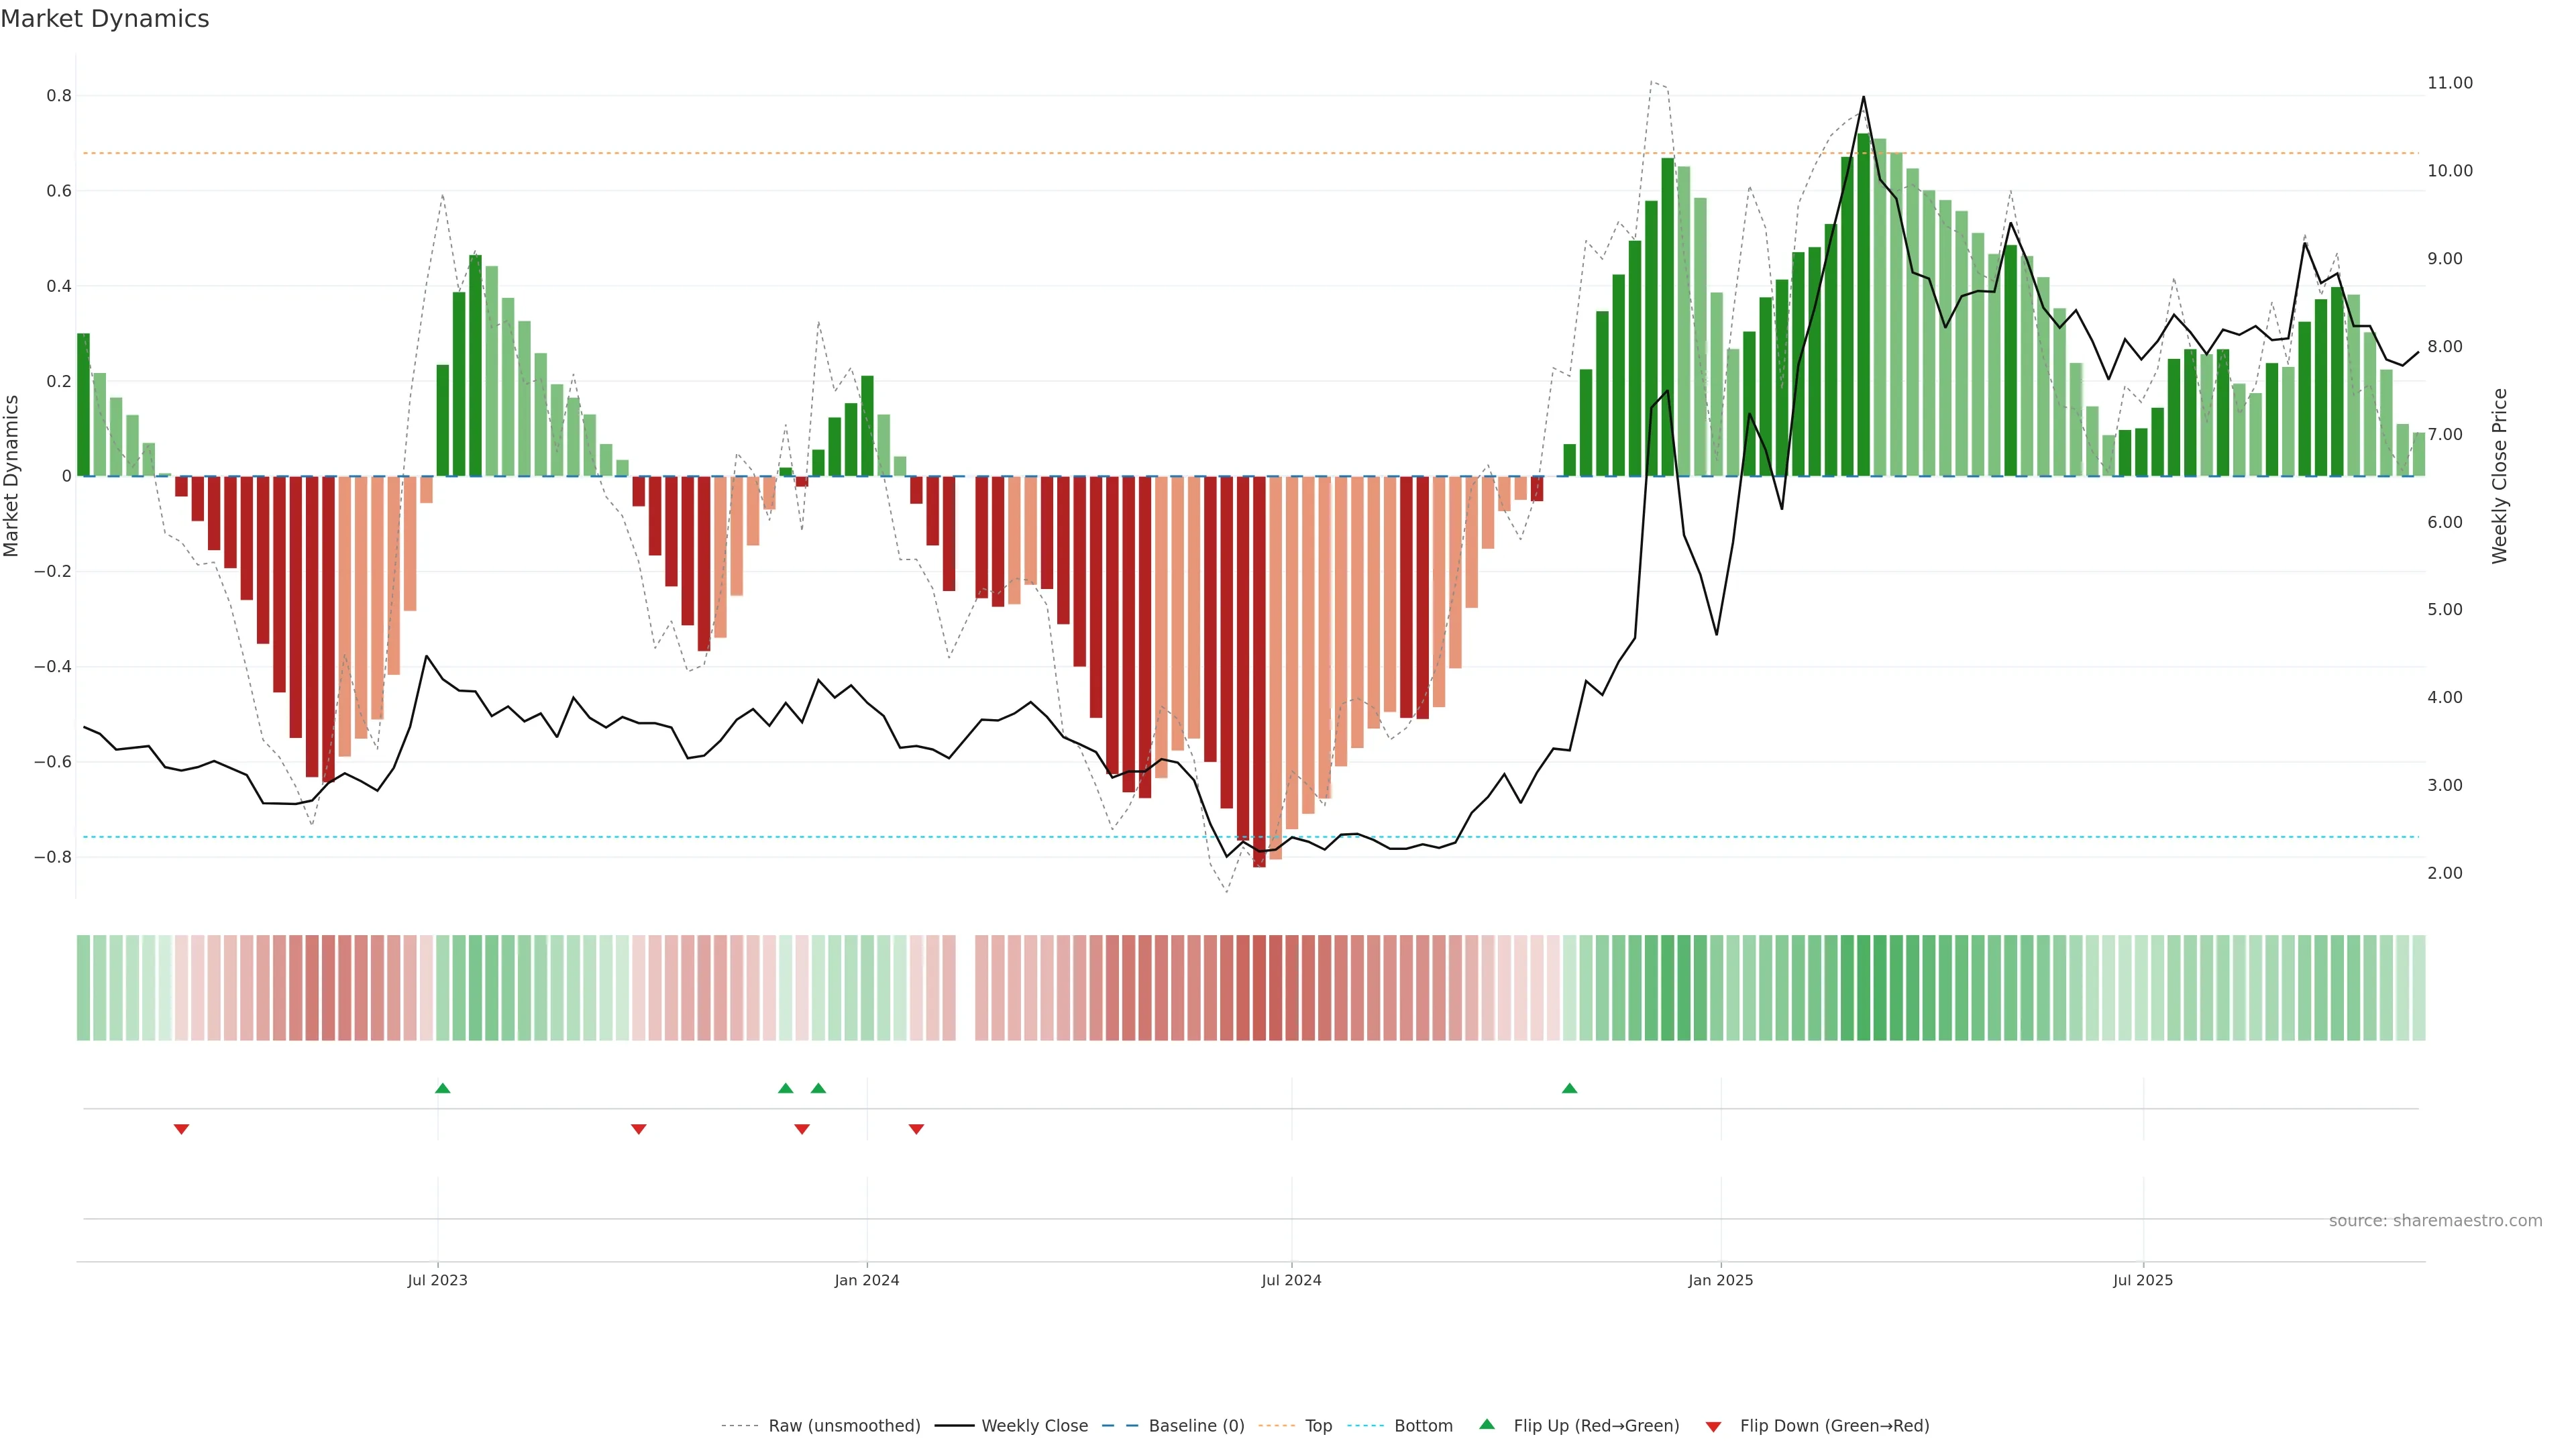This screenshot has height=1449, width=2576.
Task: Click the Jan 2025 x-axis label
Action: 1720,1280
